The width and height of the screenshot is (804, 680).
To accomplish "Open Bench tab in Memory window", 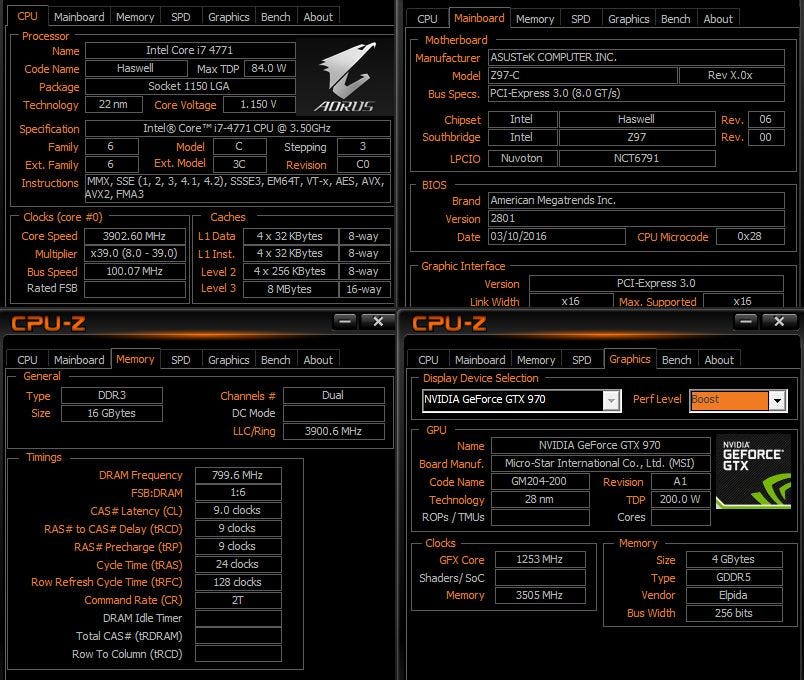I will tap(275, 360).
